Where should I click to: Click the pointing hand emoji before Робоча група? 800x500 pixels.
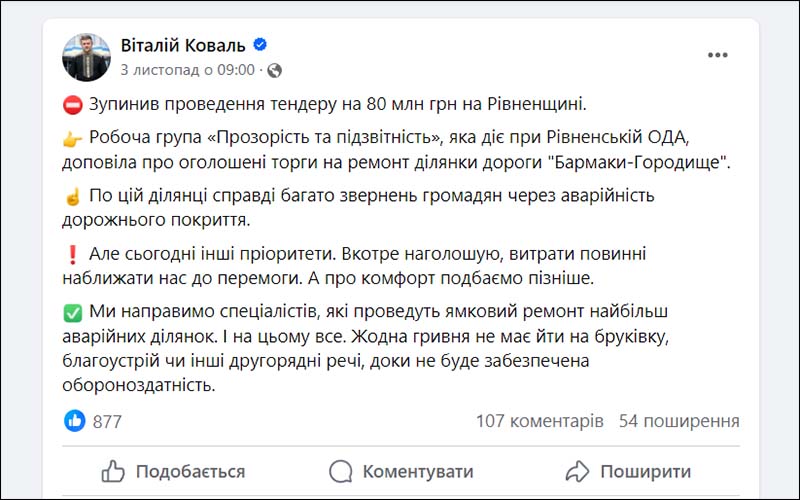(72, 139)
